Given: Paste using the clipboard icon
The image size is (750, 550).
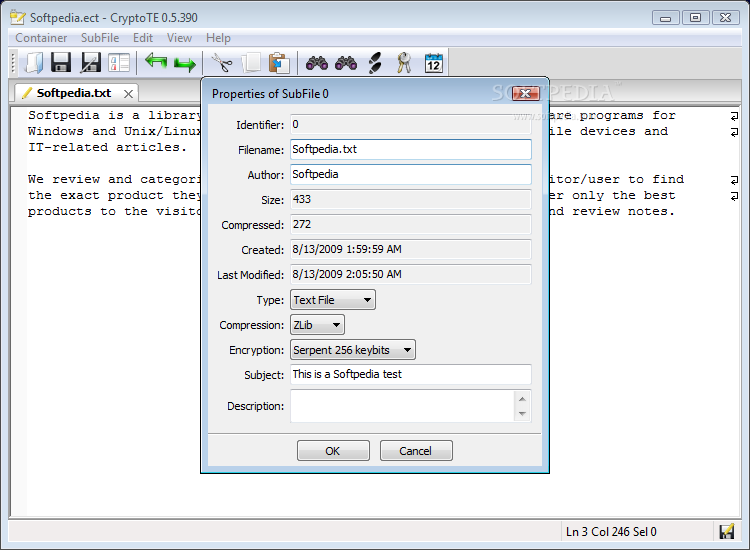Looking at the screenshot, I should (279, 63).
